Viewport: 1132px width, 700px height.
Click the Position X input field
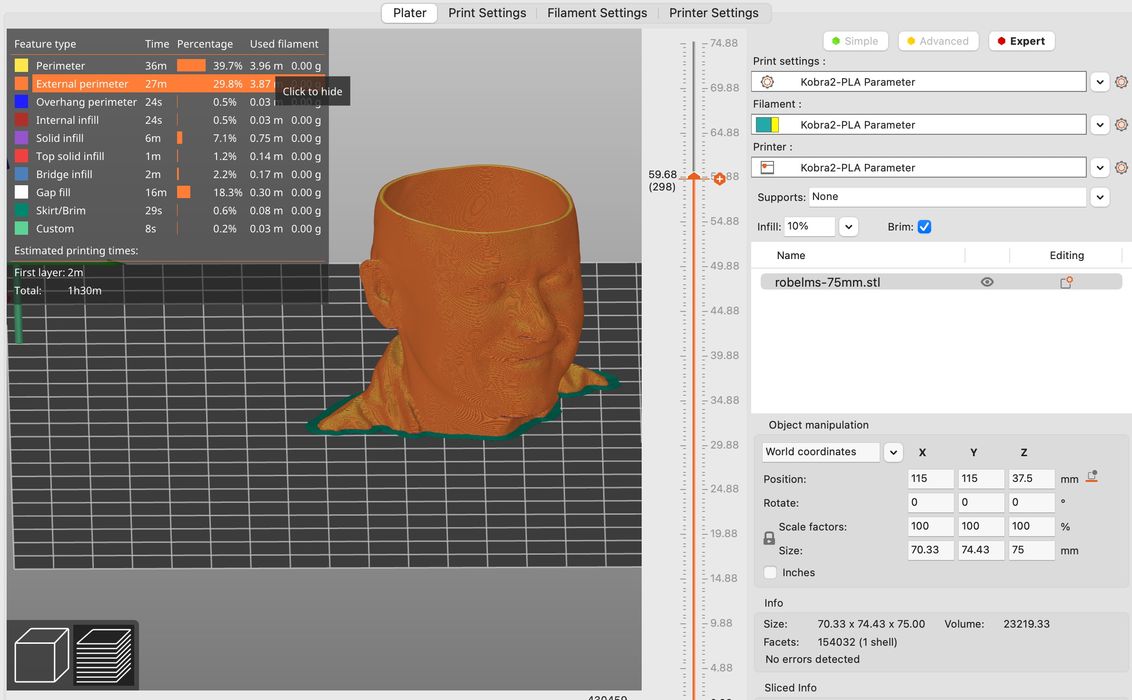point(931,478)
